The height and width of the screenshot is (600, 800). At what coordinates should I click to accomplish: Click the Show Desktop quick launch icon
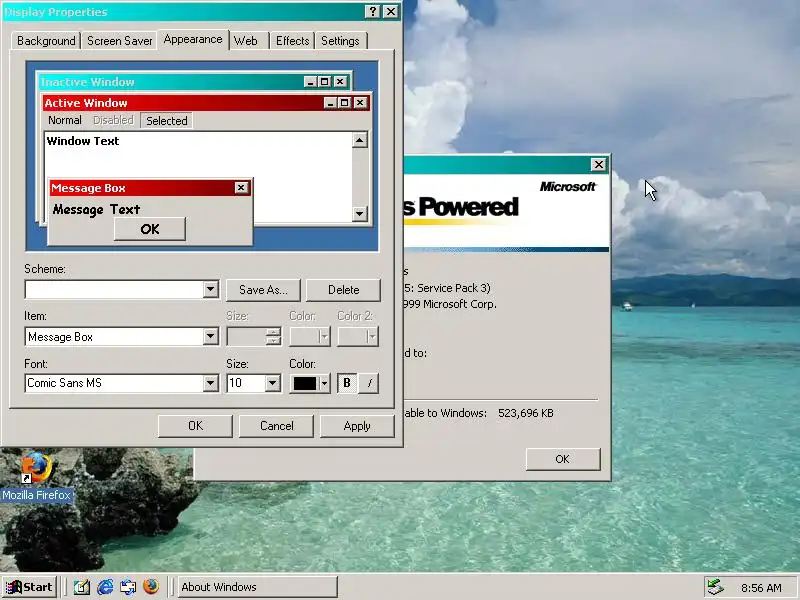tap(82, 587)
